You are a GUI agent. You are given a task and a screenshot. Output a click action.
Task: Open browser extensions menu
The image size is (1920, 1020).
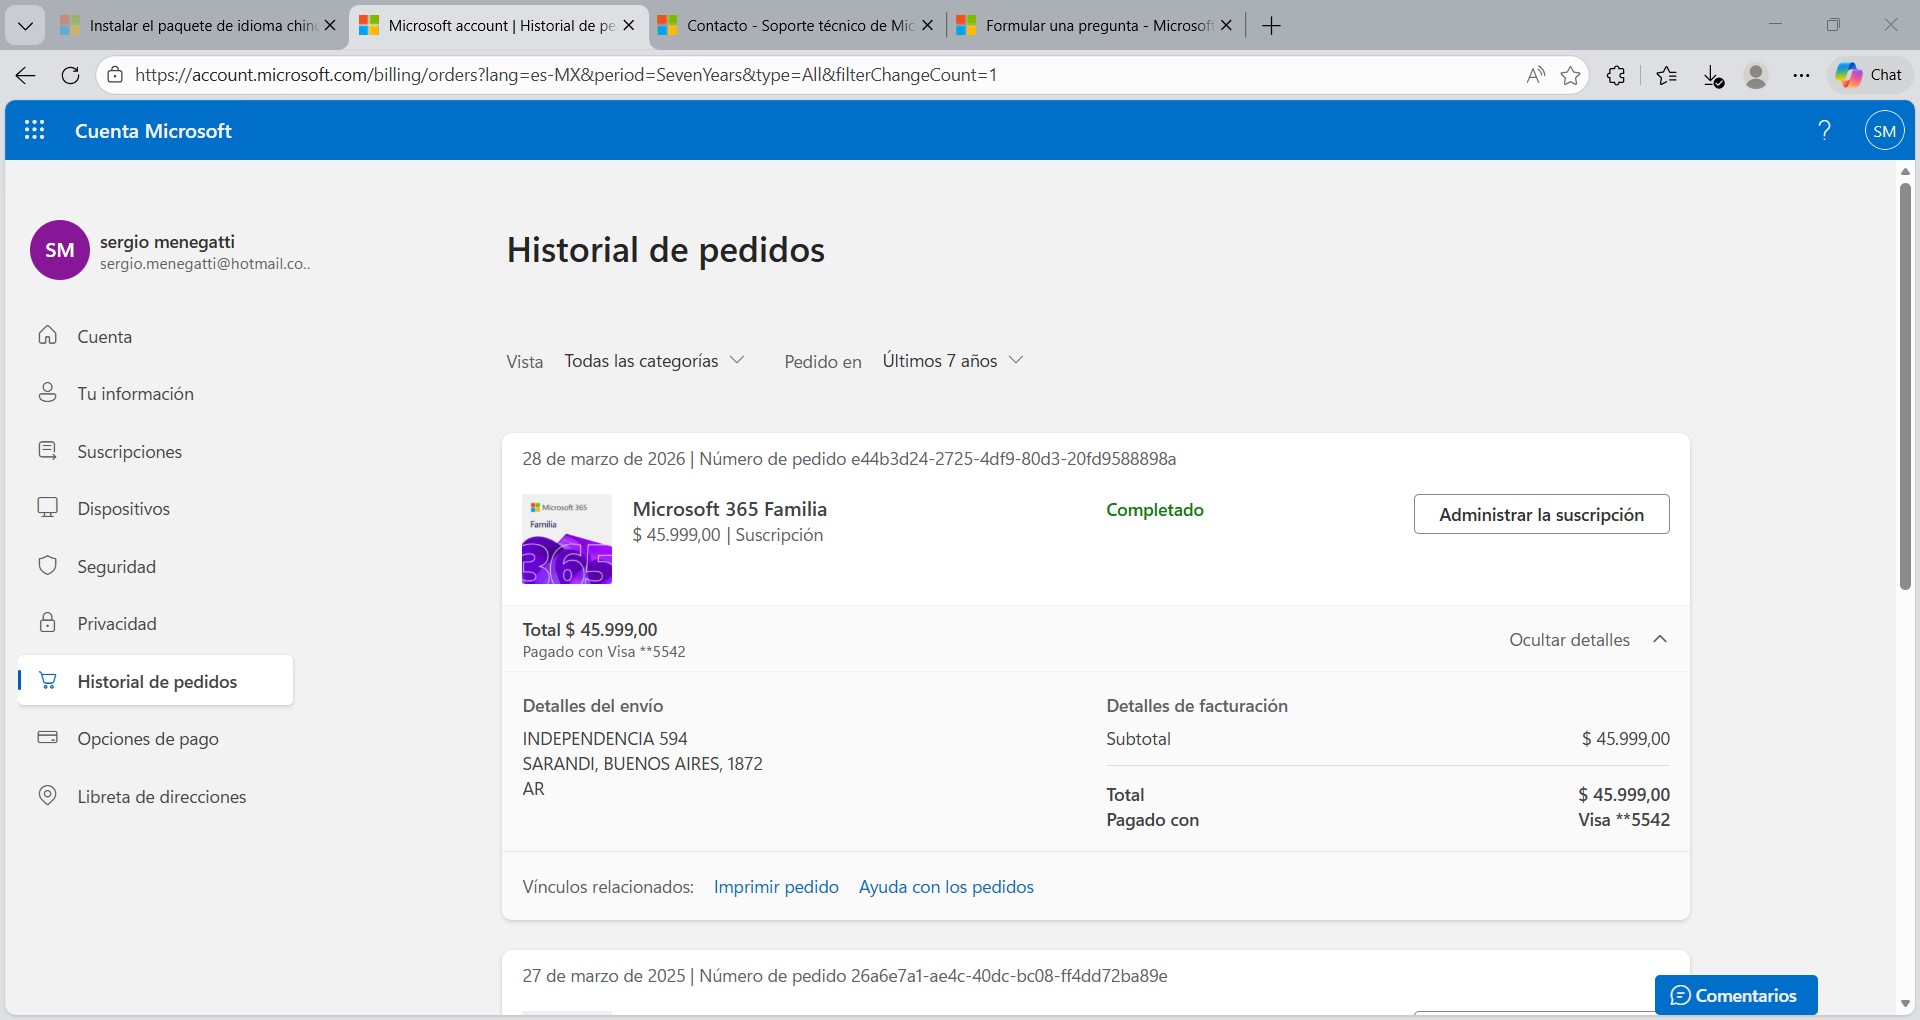pos(1616,75)
